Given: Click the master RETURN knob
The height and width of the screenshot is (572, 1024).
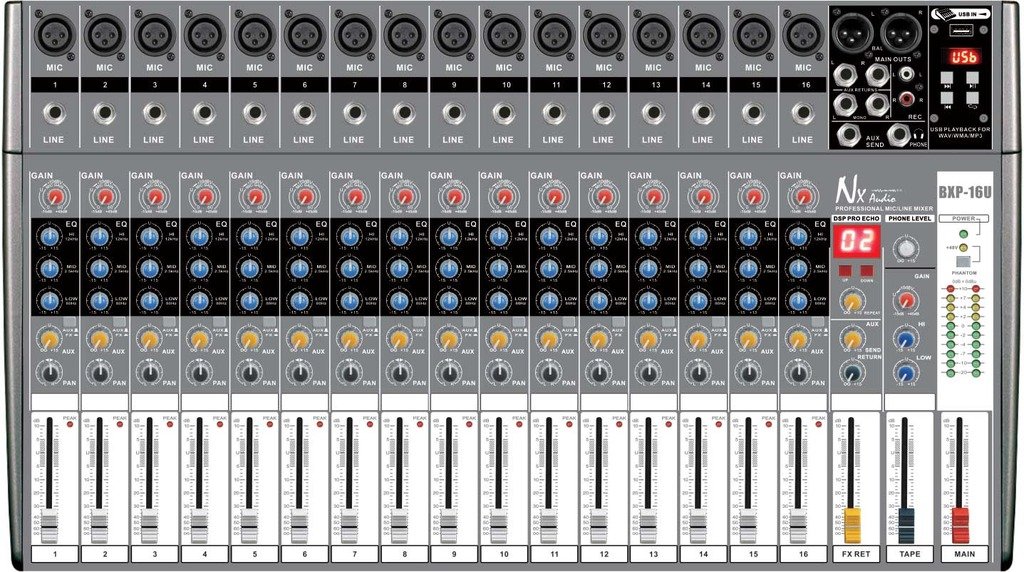Looking at the screenshot, I should tap(852, 373).
